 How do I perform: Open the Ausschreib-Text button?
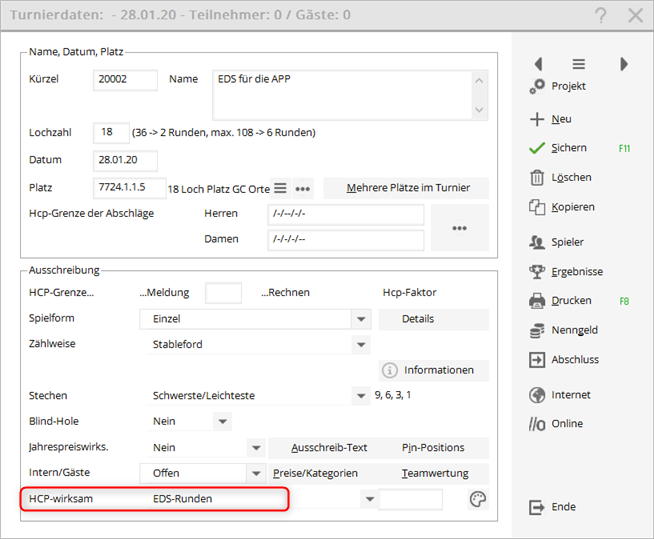330,448
